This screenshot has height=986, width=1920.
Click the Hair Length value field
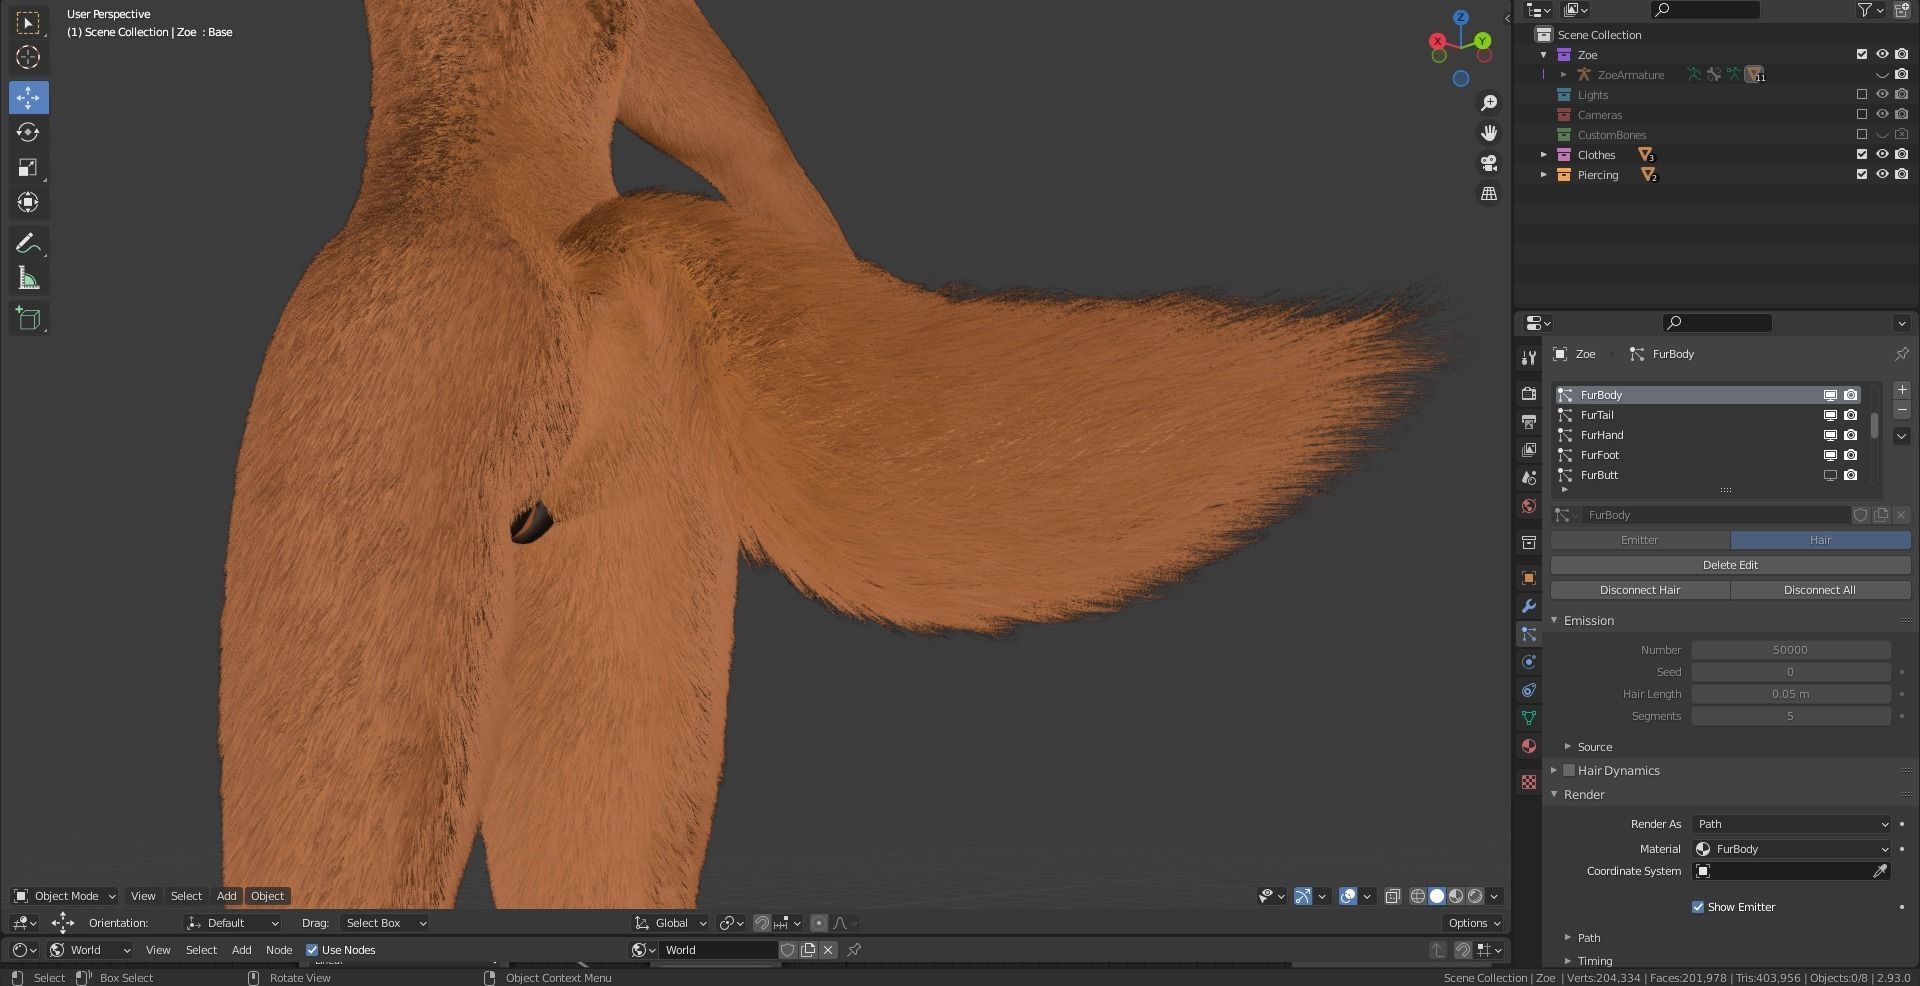(1790, 694)
